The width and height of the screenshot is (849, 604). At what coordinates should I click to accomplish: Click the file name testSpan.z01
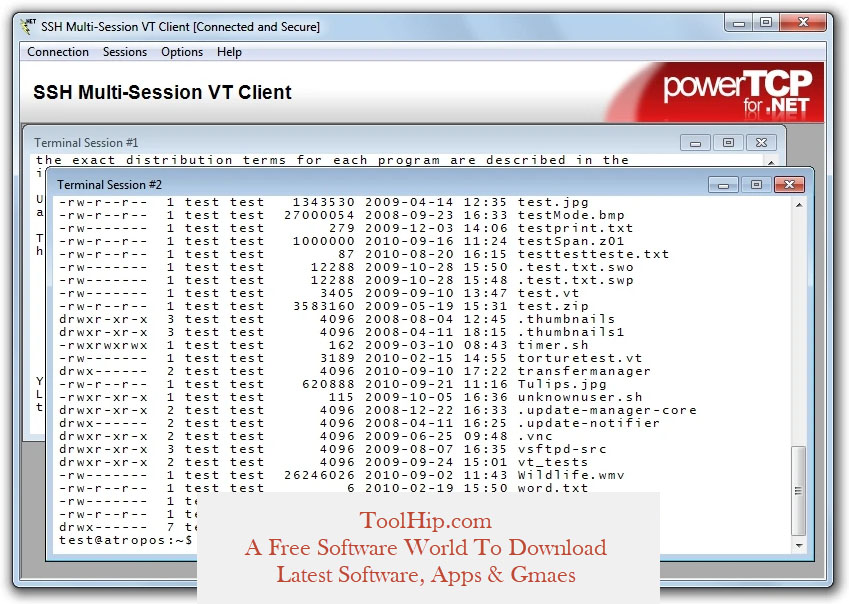coord(571,241)
